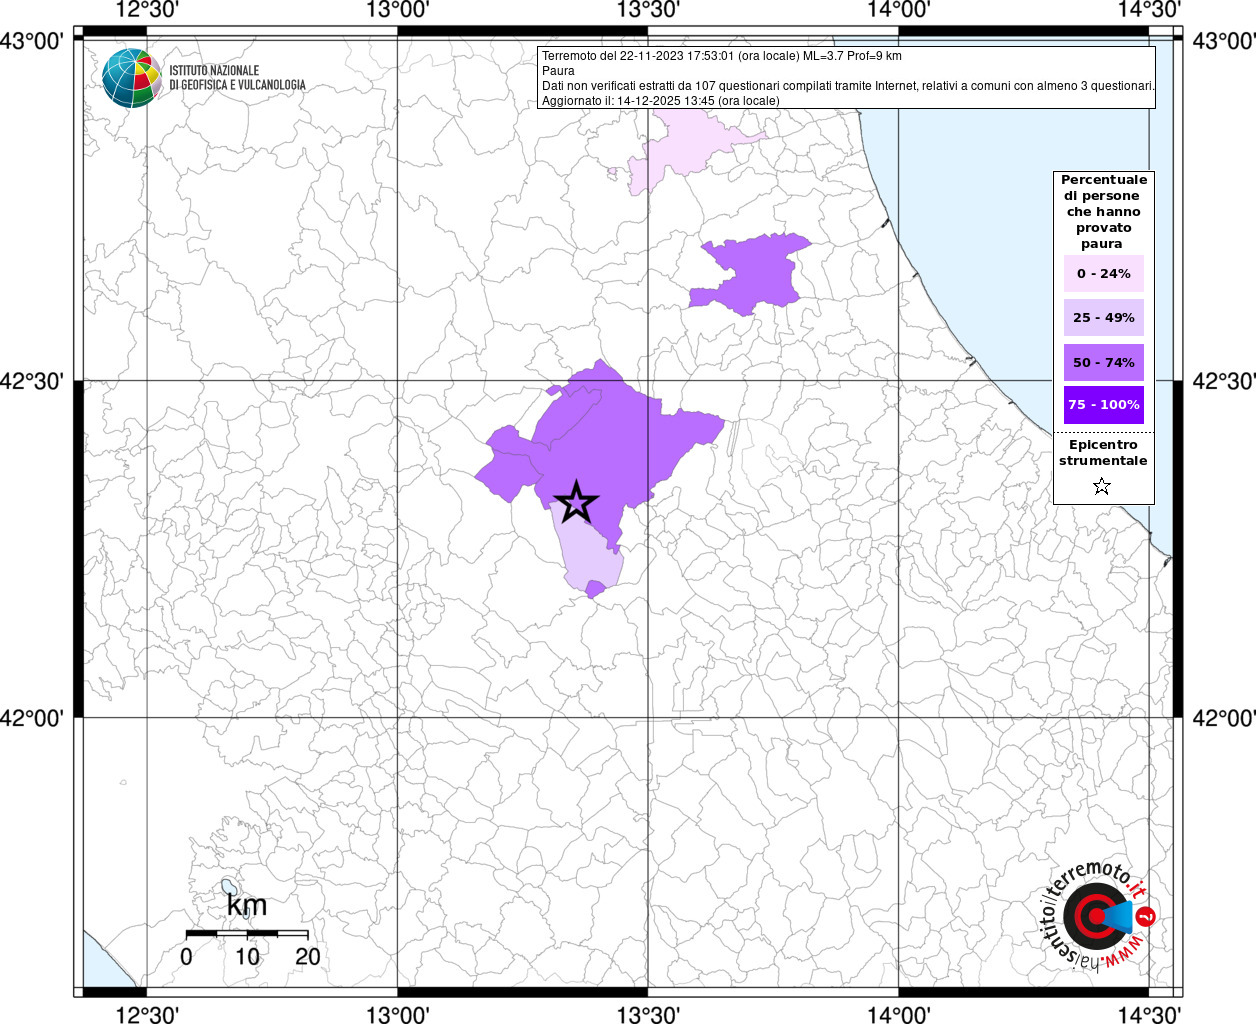The image size is (1256, 1024).
Task: Click the small lake near the scale bar
Action: pos(229,887)
